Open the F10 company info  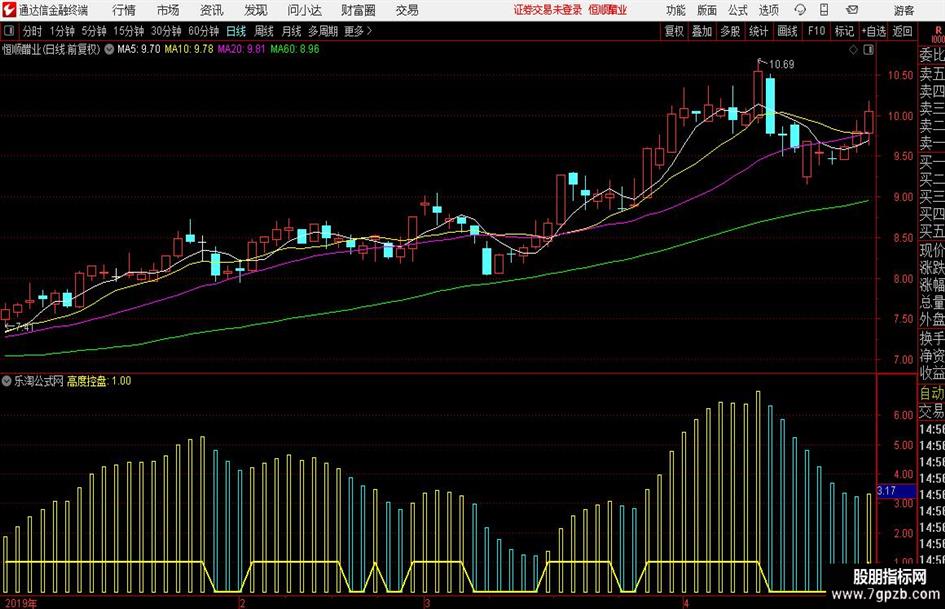click(817, 31)
